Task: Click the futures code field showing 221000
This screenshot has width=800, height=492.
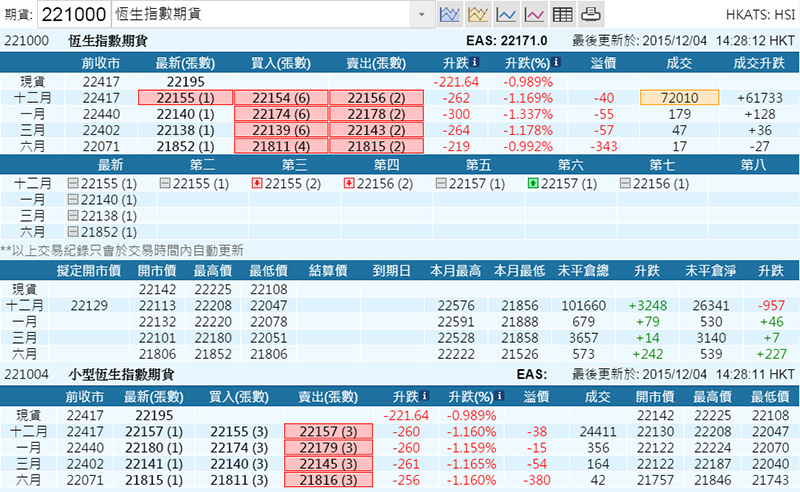Action: [x=73, y=14]
